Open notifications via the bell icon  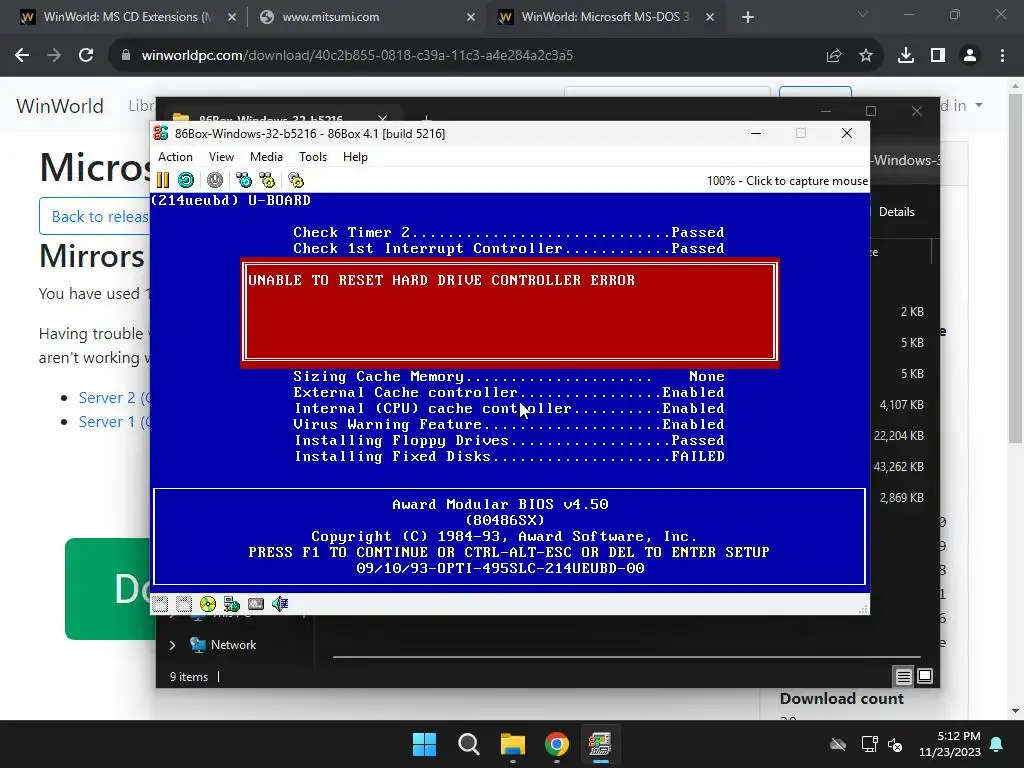coord(997,744)
